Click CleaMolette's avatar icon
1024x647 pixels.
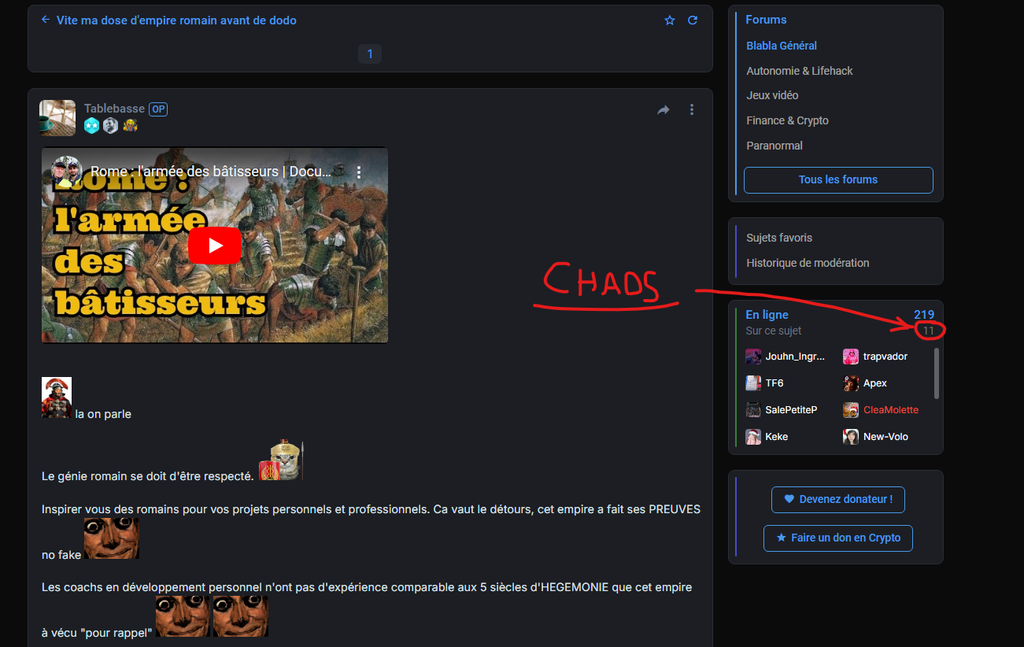point(850,410)
